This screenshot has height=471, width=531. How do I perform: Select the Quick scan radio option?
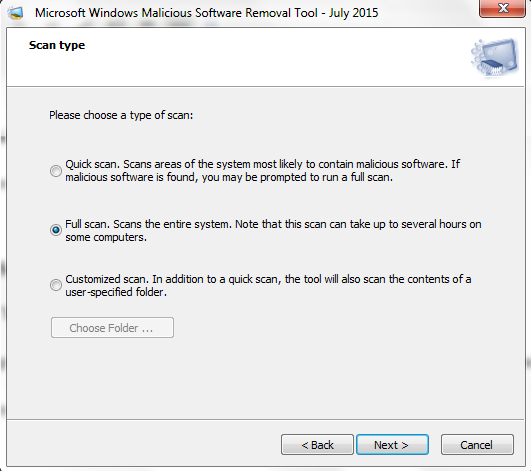point(56,171)
